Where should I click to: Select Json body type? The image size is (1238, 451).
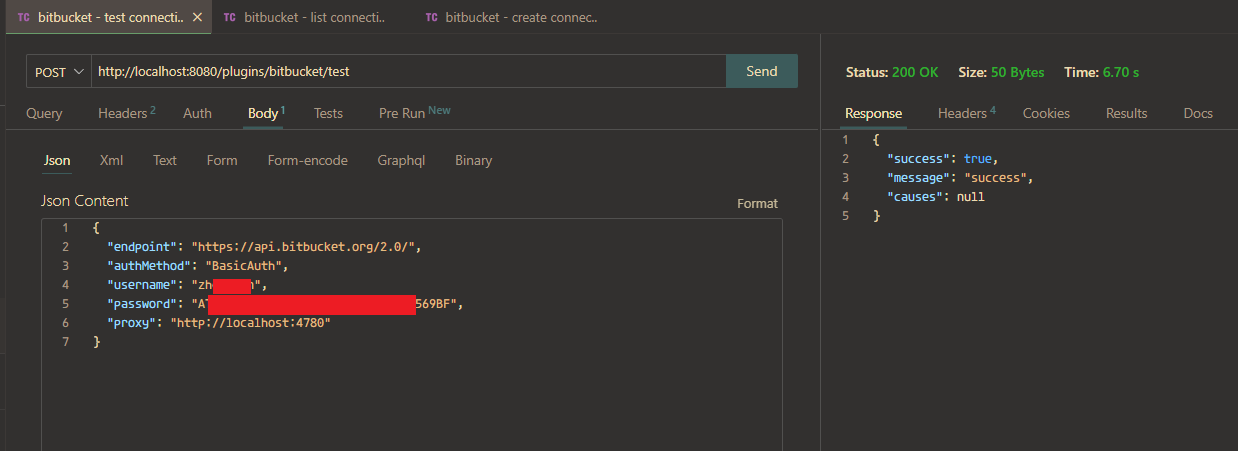[57, 160]
